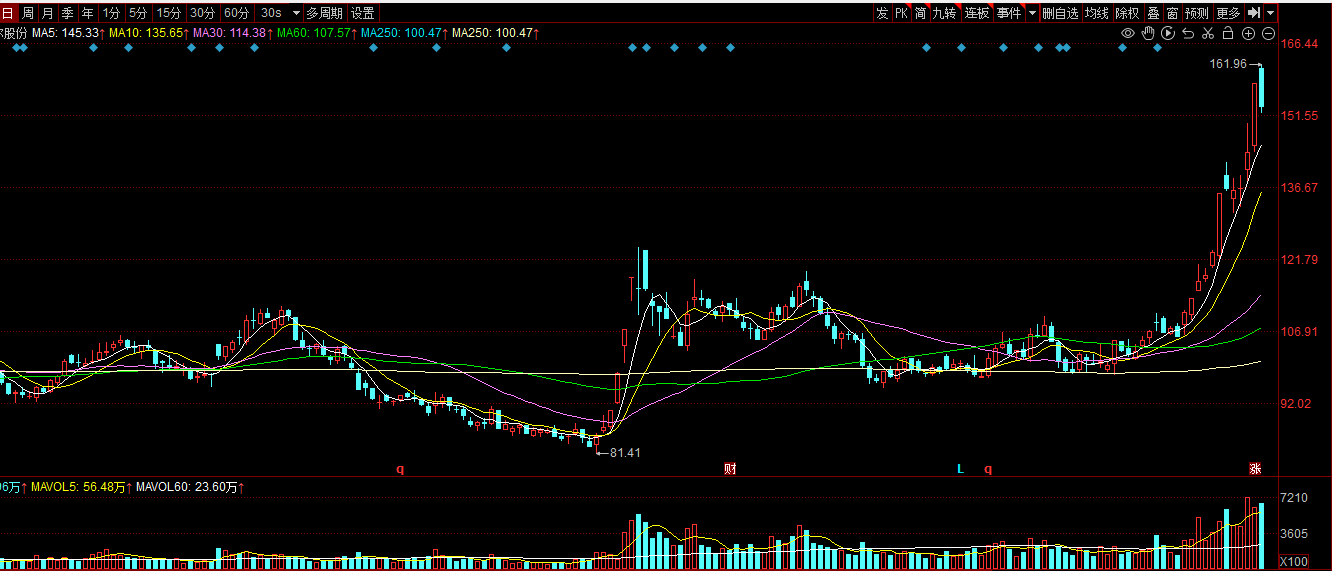Click the X100 volume unit label

click(x=1292, y=562)
